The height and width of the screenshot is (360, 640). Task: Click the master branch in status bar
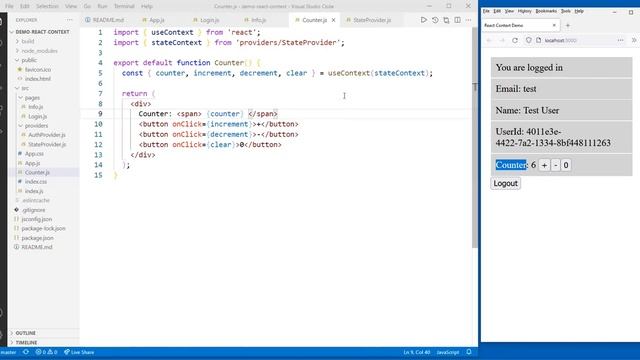click(x=8, y=352)
